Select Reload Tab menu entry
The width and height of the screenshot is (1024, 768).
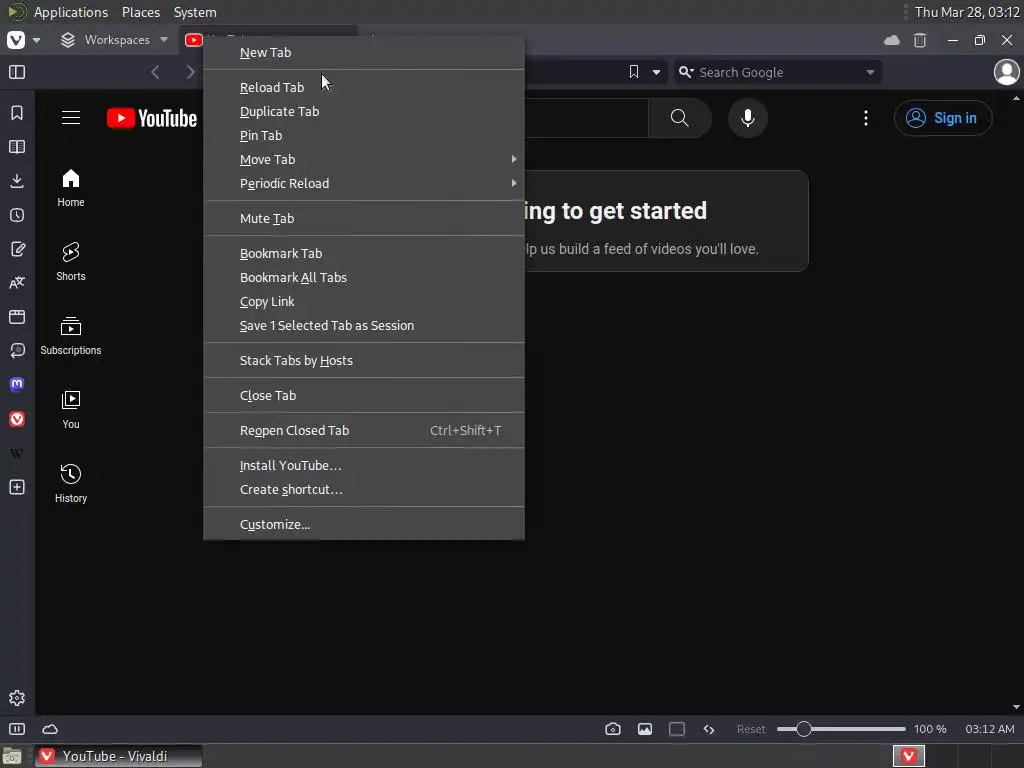coord(364,87)
